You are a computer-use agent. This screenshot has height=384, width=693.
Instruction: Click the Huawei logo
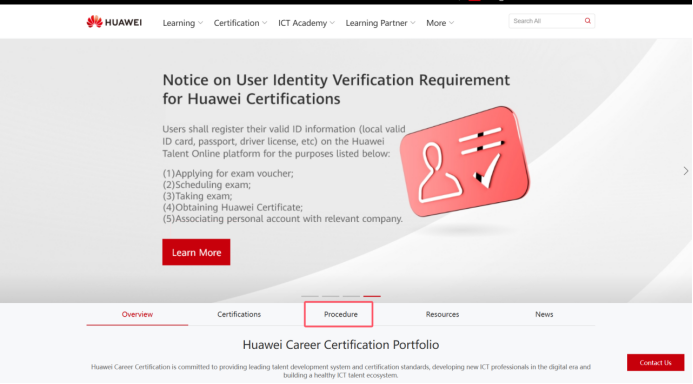click(x=114, y=22)
